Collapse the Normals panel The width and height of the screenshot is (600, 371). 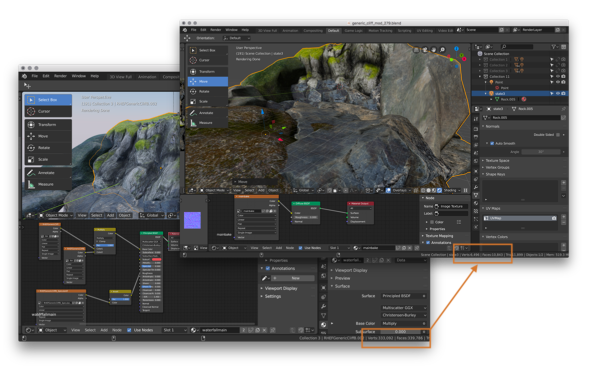pos(492,126)
